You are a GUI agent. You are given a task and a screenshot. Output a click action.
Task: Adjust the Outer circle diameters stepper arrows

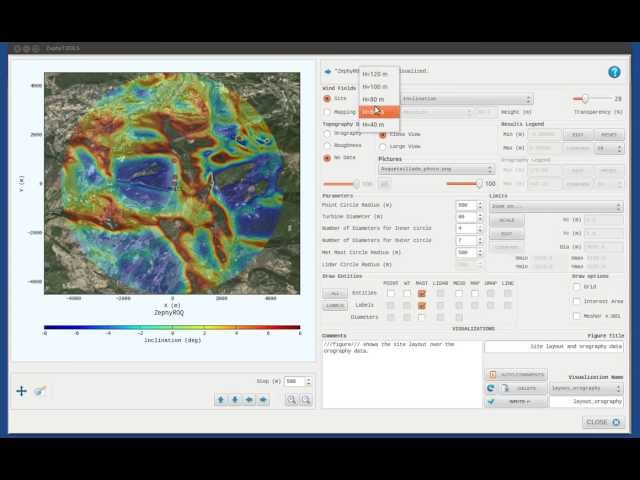click(480, 240)
